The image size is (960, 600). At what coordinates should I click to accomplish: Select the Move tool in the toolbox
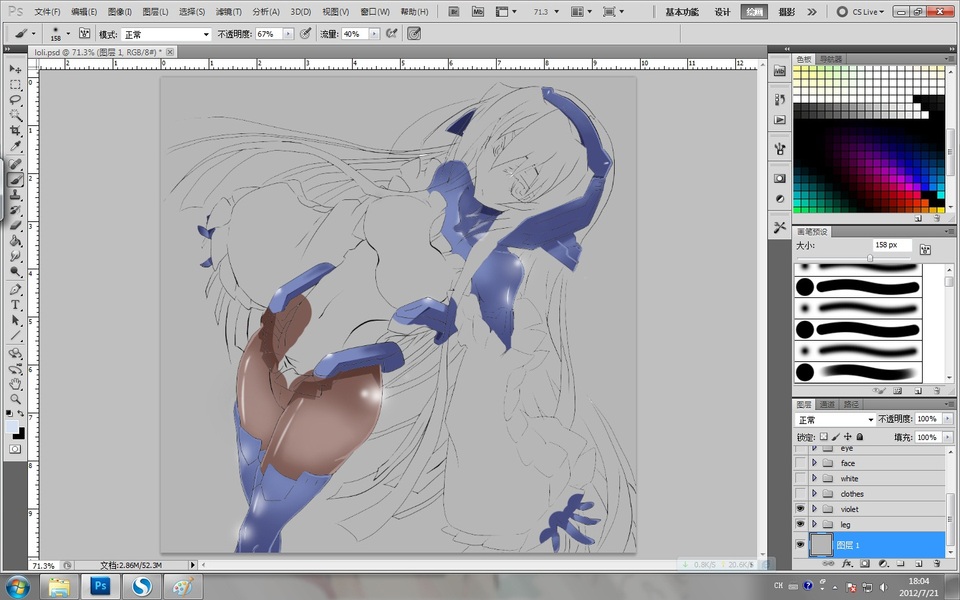pyautogui.click(x=16, y=69)
